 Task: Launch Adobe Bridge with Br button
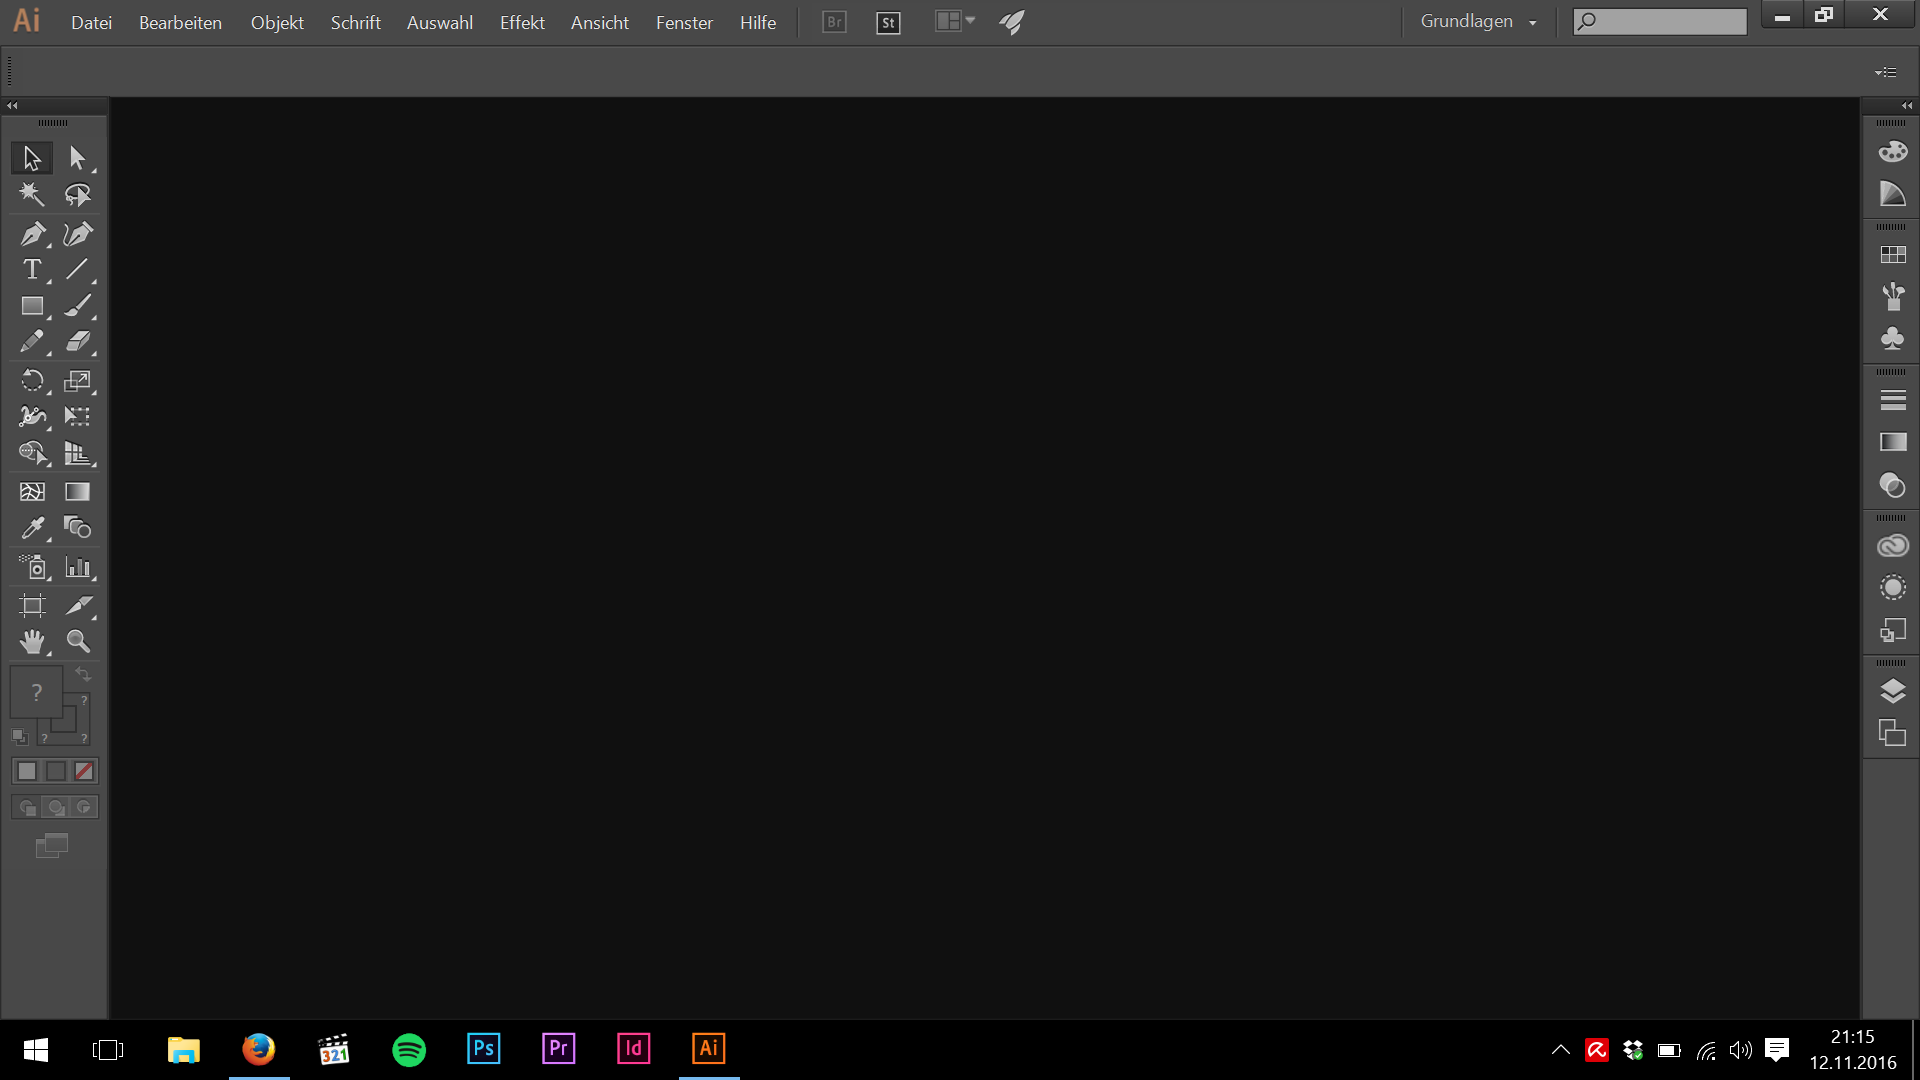[834, 22]
